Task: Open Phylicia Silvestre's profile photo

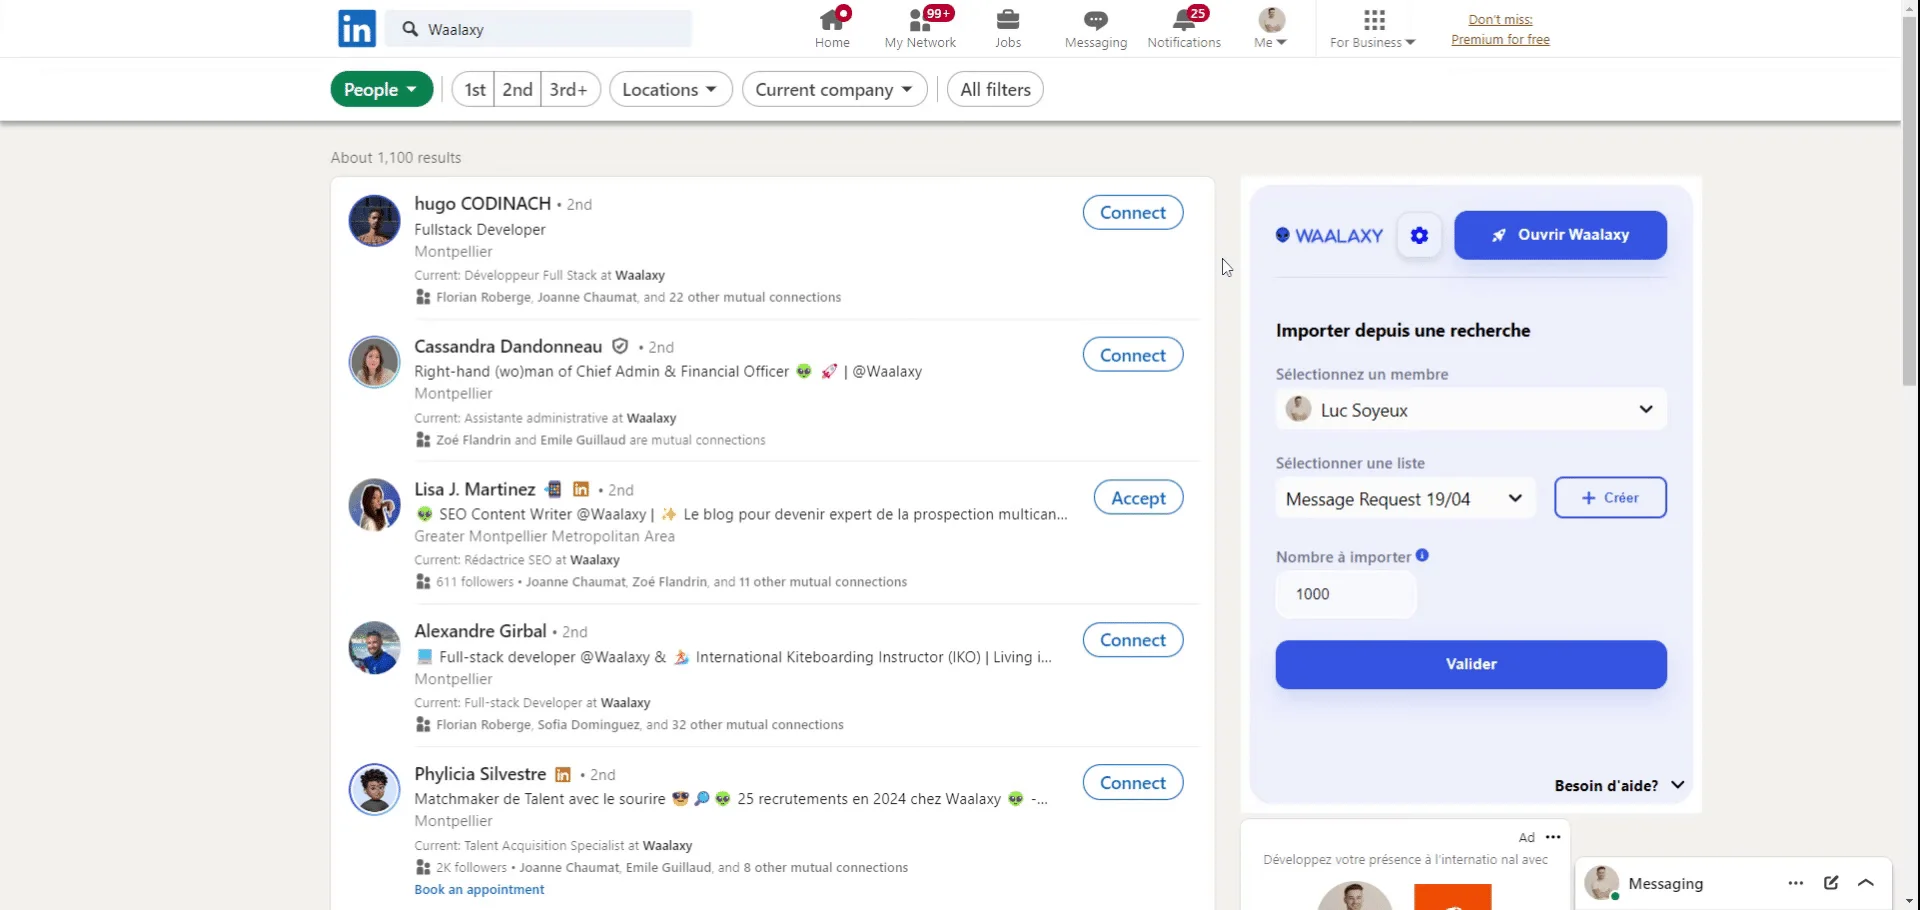Action: pyautogui.click(x=374, y=790)
